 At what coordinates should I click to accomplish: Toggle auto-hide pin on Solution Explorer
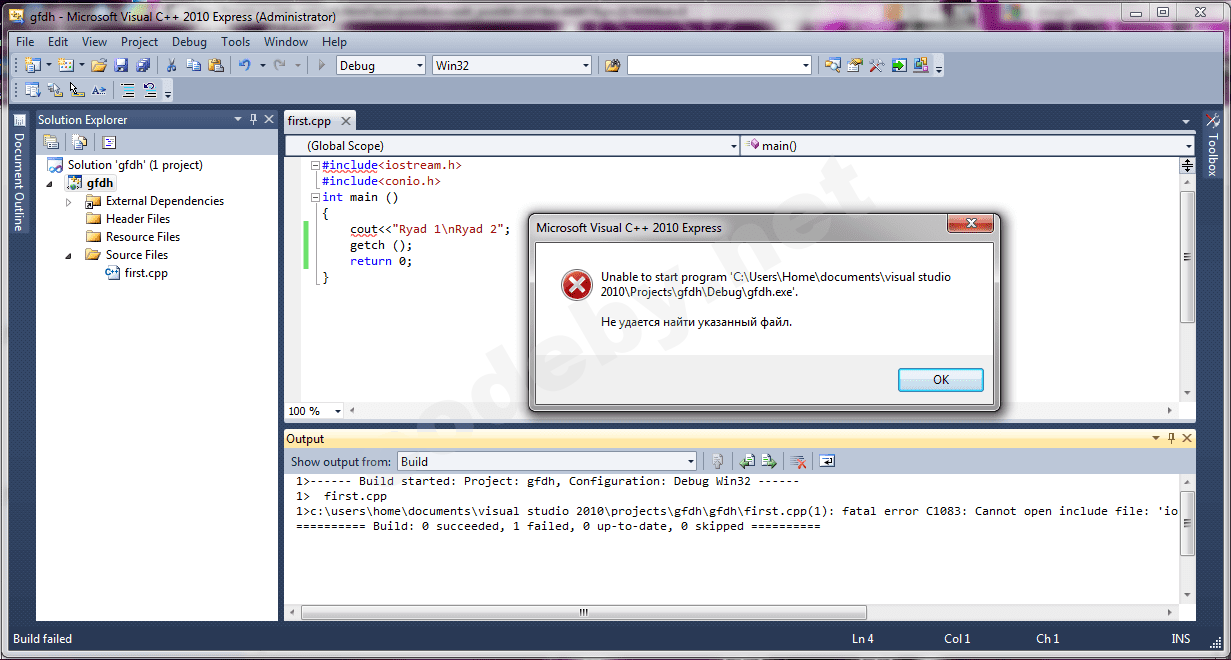pos(253,119)
